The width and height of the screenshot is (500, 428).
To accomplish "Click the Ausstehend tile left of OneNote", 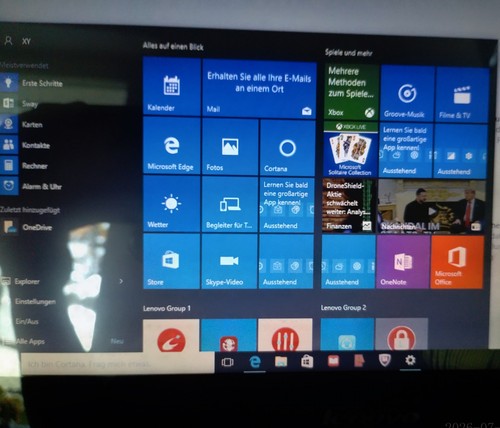I will pos(348,262).
